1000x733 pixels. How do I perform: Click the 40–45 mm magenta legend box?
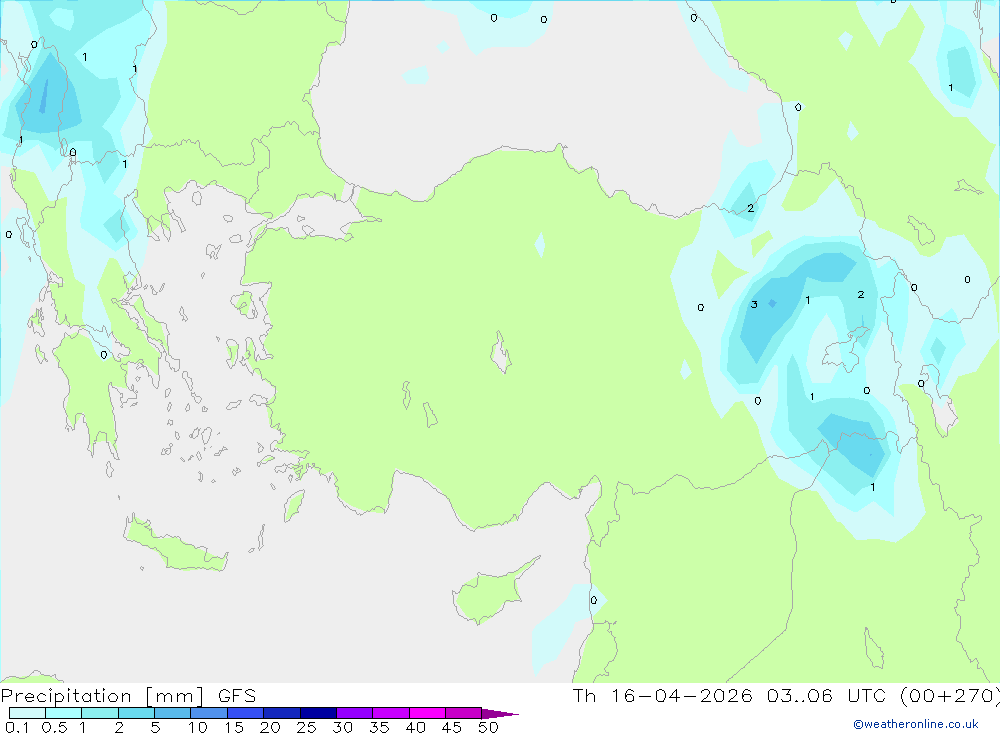coord(427,713)
